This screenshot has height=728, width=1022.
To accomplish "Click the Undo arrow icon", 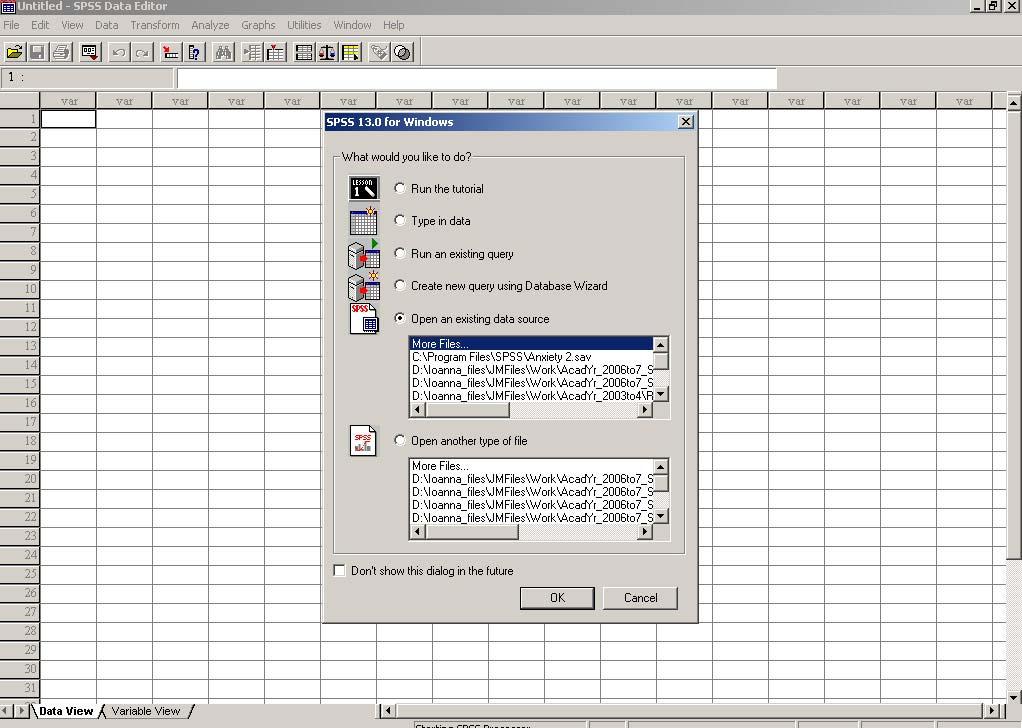I will point(119,52).
